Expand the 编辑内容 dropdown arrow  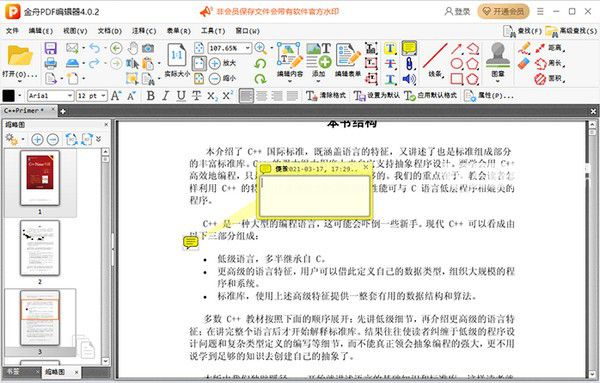tap(290, 81)
